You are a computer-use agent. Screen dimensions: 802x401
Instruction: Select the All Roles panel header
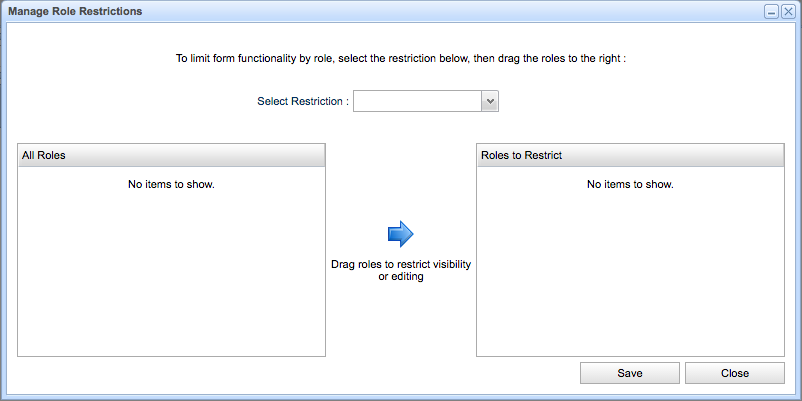click(172, 155)
